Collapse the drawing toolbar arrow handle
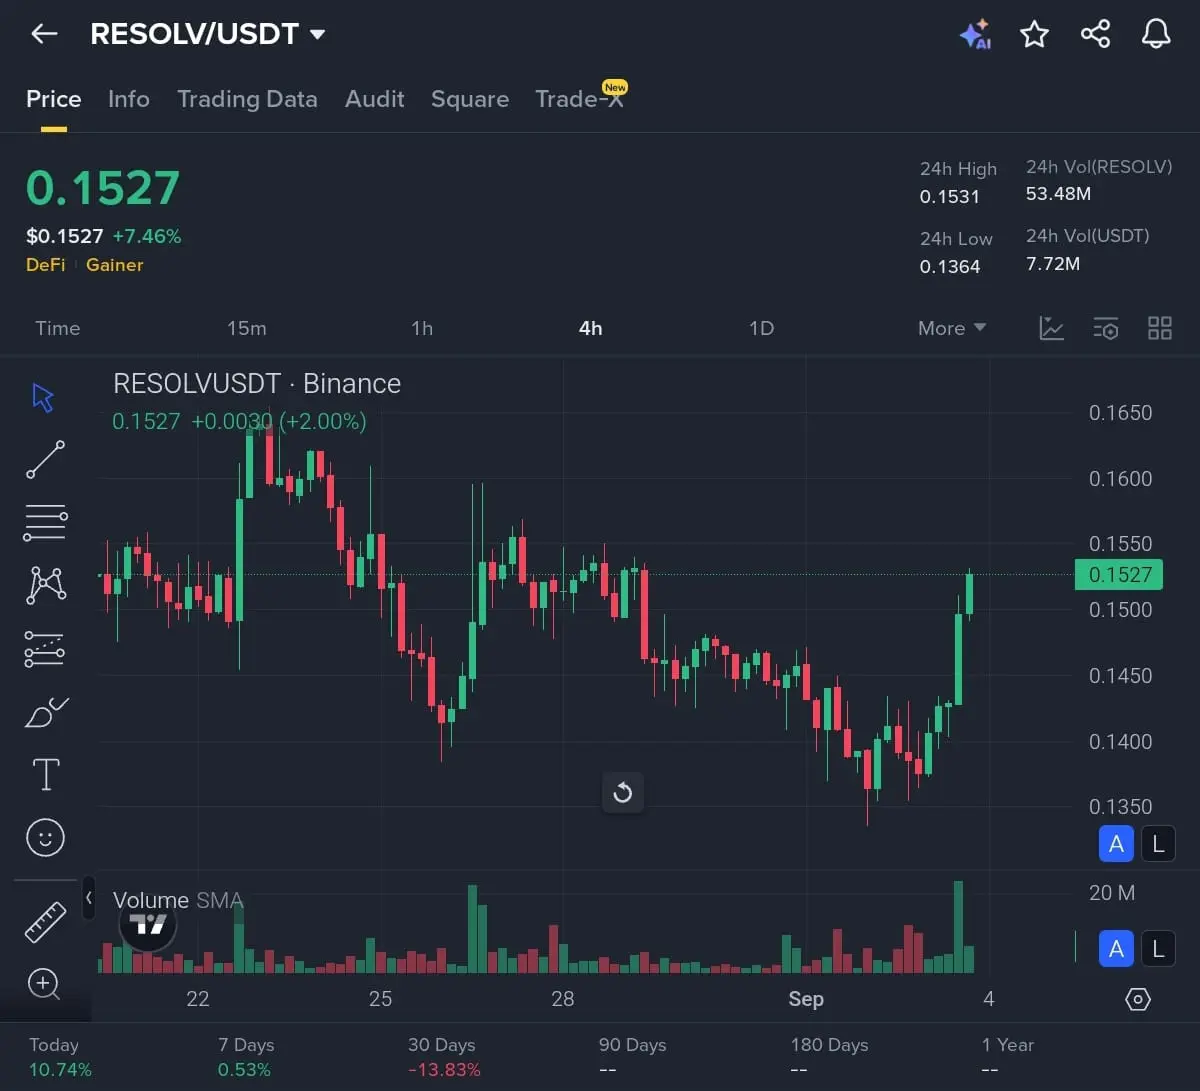Viewport: 1200px width, 1091px height. pos(88,898)
